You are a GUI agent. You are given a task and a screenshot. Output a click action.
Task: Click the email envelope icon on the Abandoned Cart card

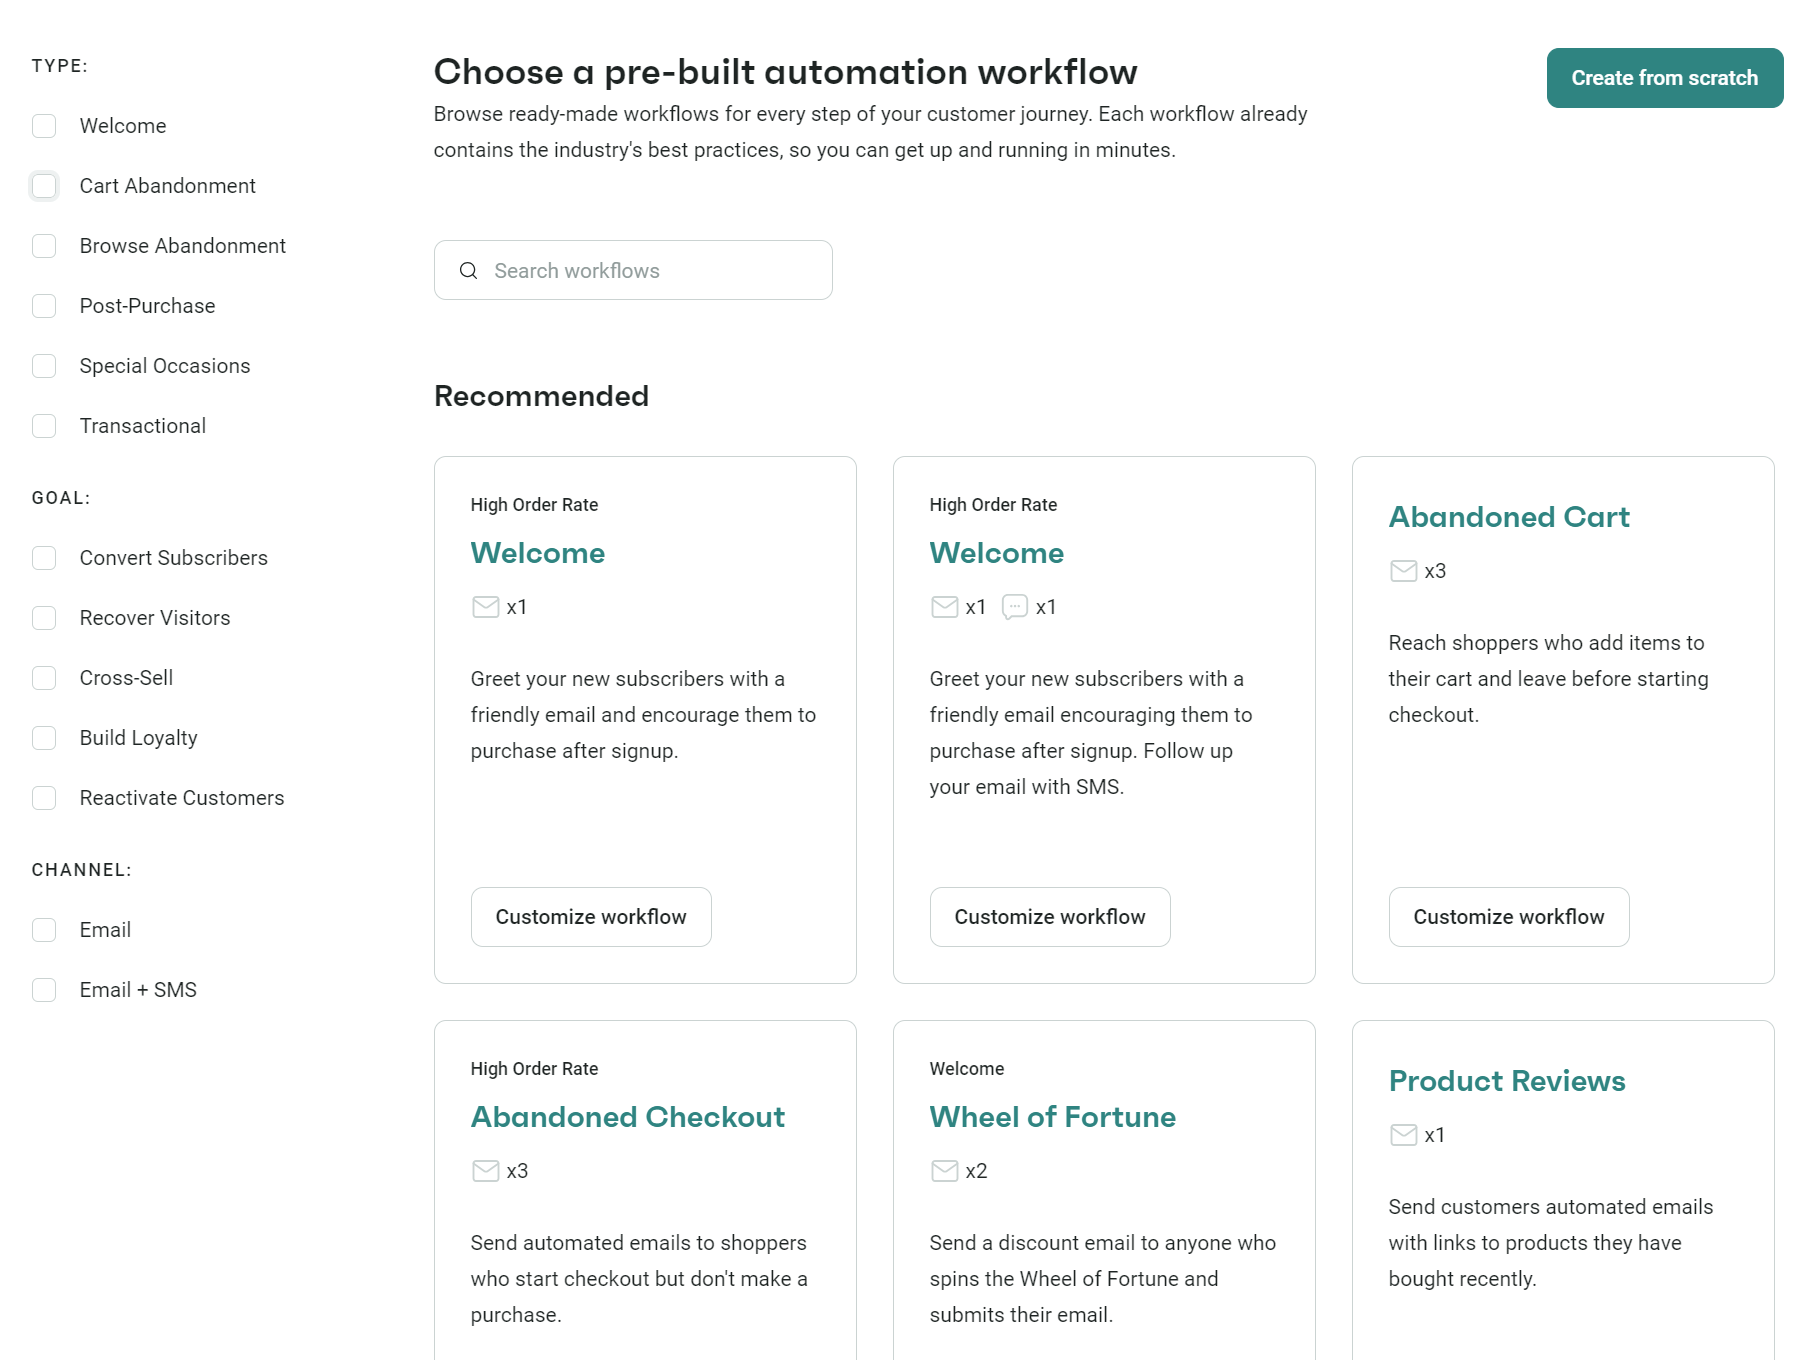(1402, 571)
